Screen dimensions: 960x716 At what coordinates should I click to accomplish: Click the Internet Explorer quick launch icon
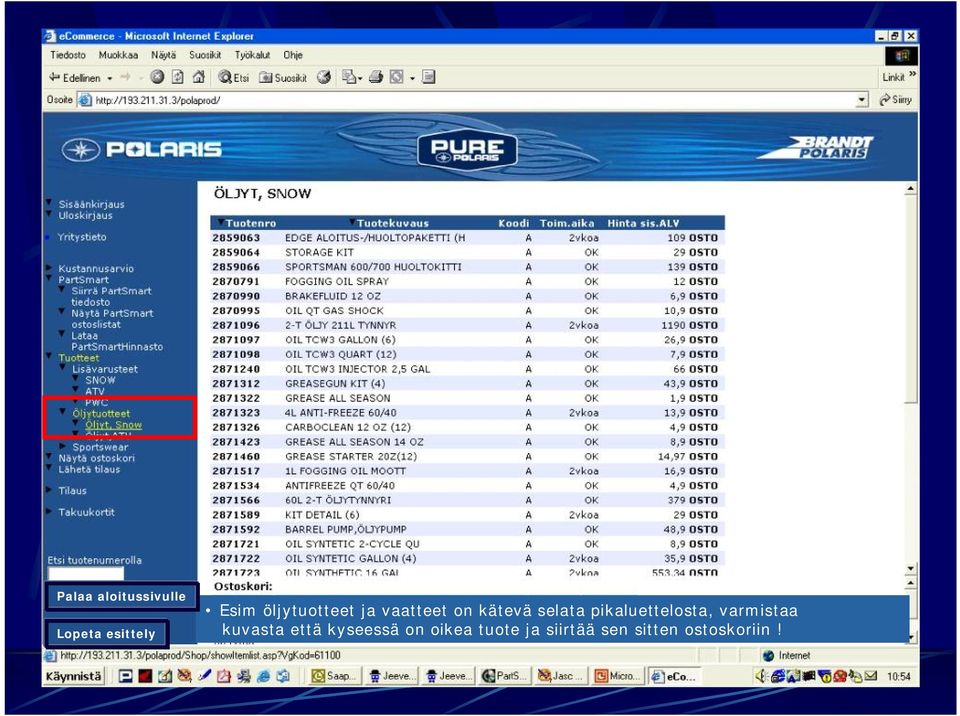[x=263, y=676]
